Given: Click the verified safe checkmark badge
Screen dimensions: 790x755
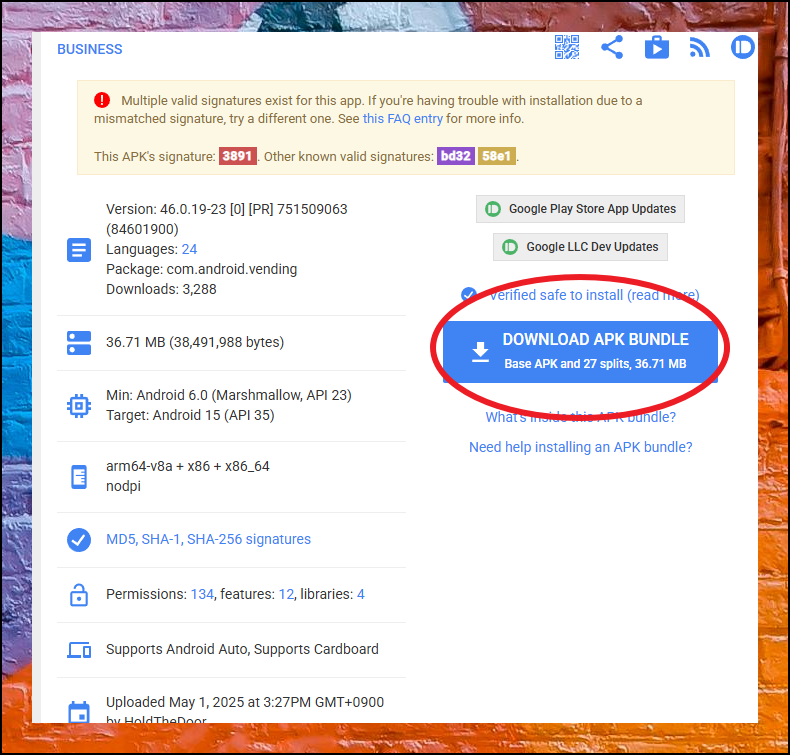Looking at the screenshot, I should (469, 295).
